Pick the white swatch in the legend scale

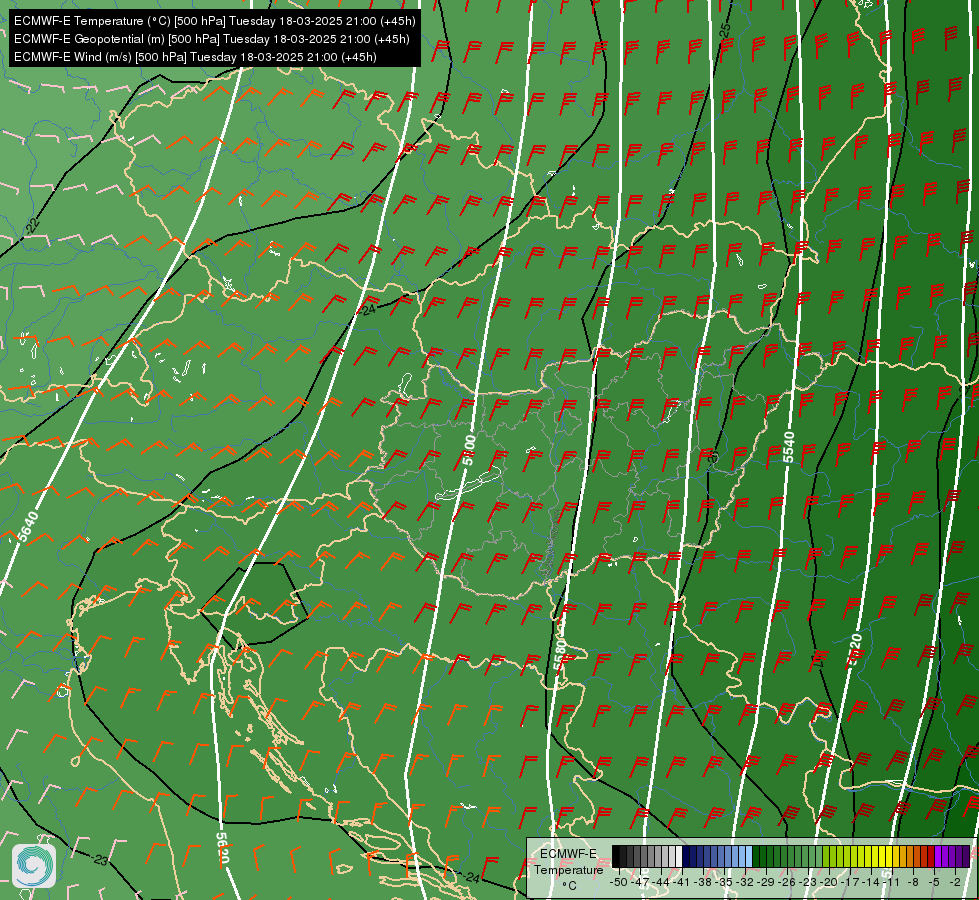pos(679,856)
